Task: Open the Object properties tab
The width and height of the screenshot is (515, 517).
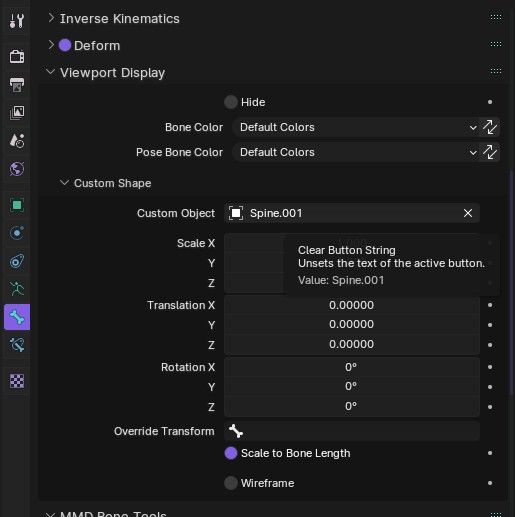Action: pyautogui.click(x=17, y=205)
